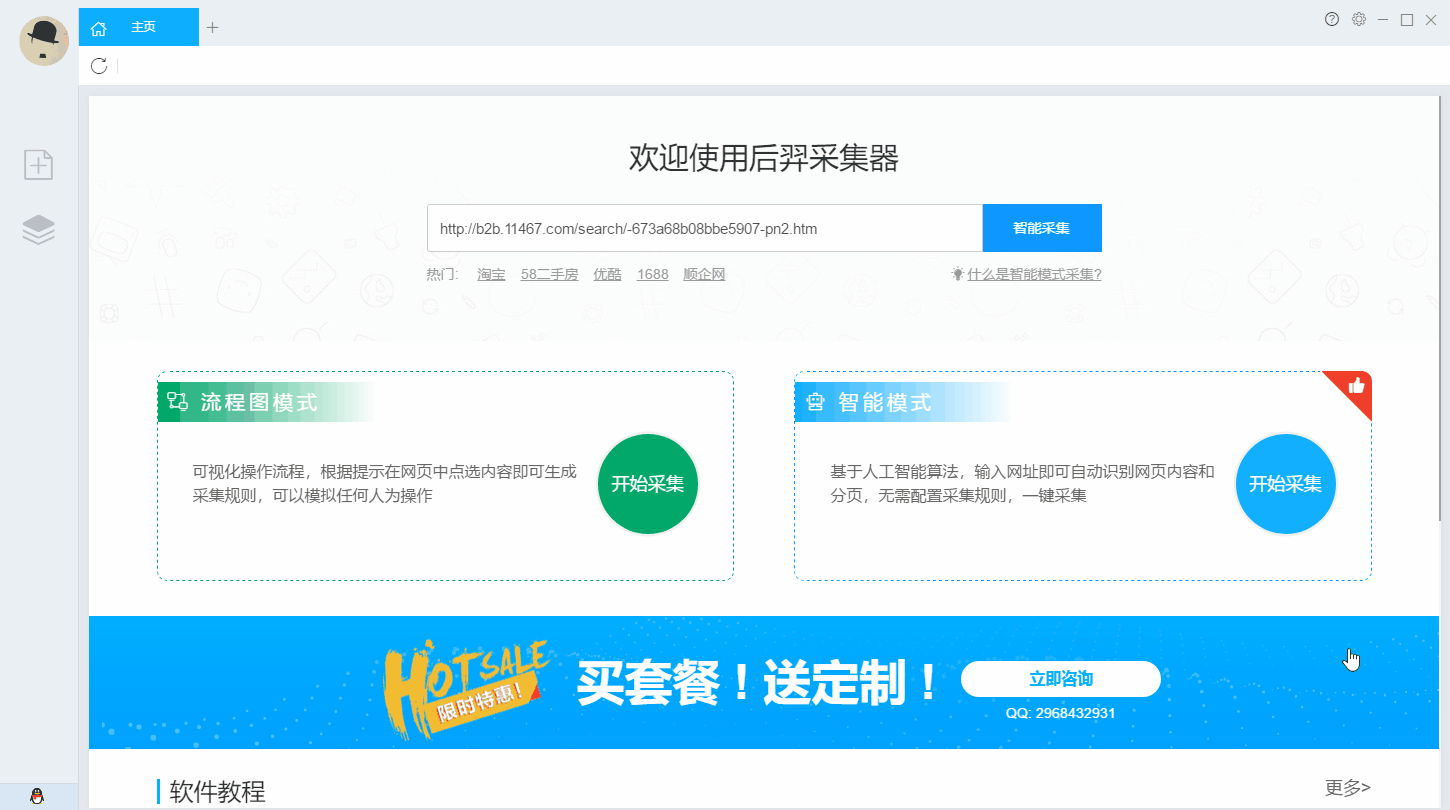This screenshot has height=810, width=1450.
Task: Click the flowchart mode icon
Action: click(x=178, y=402)
